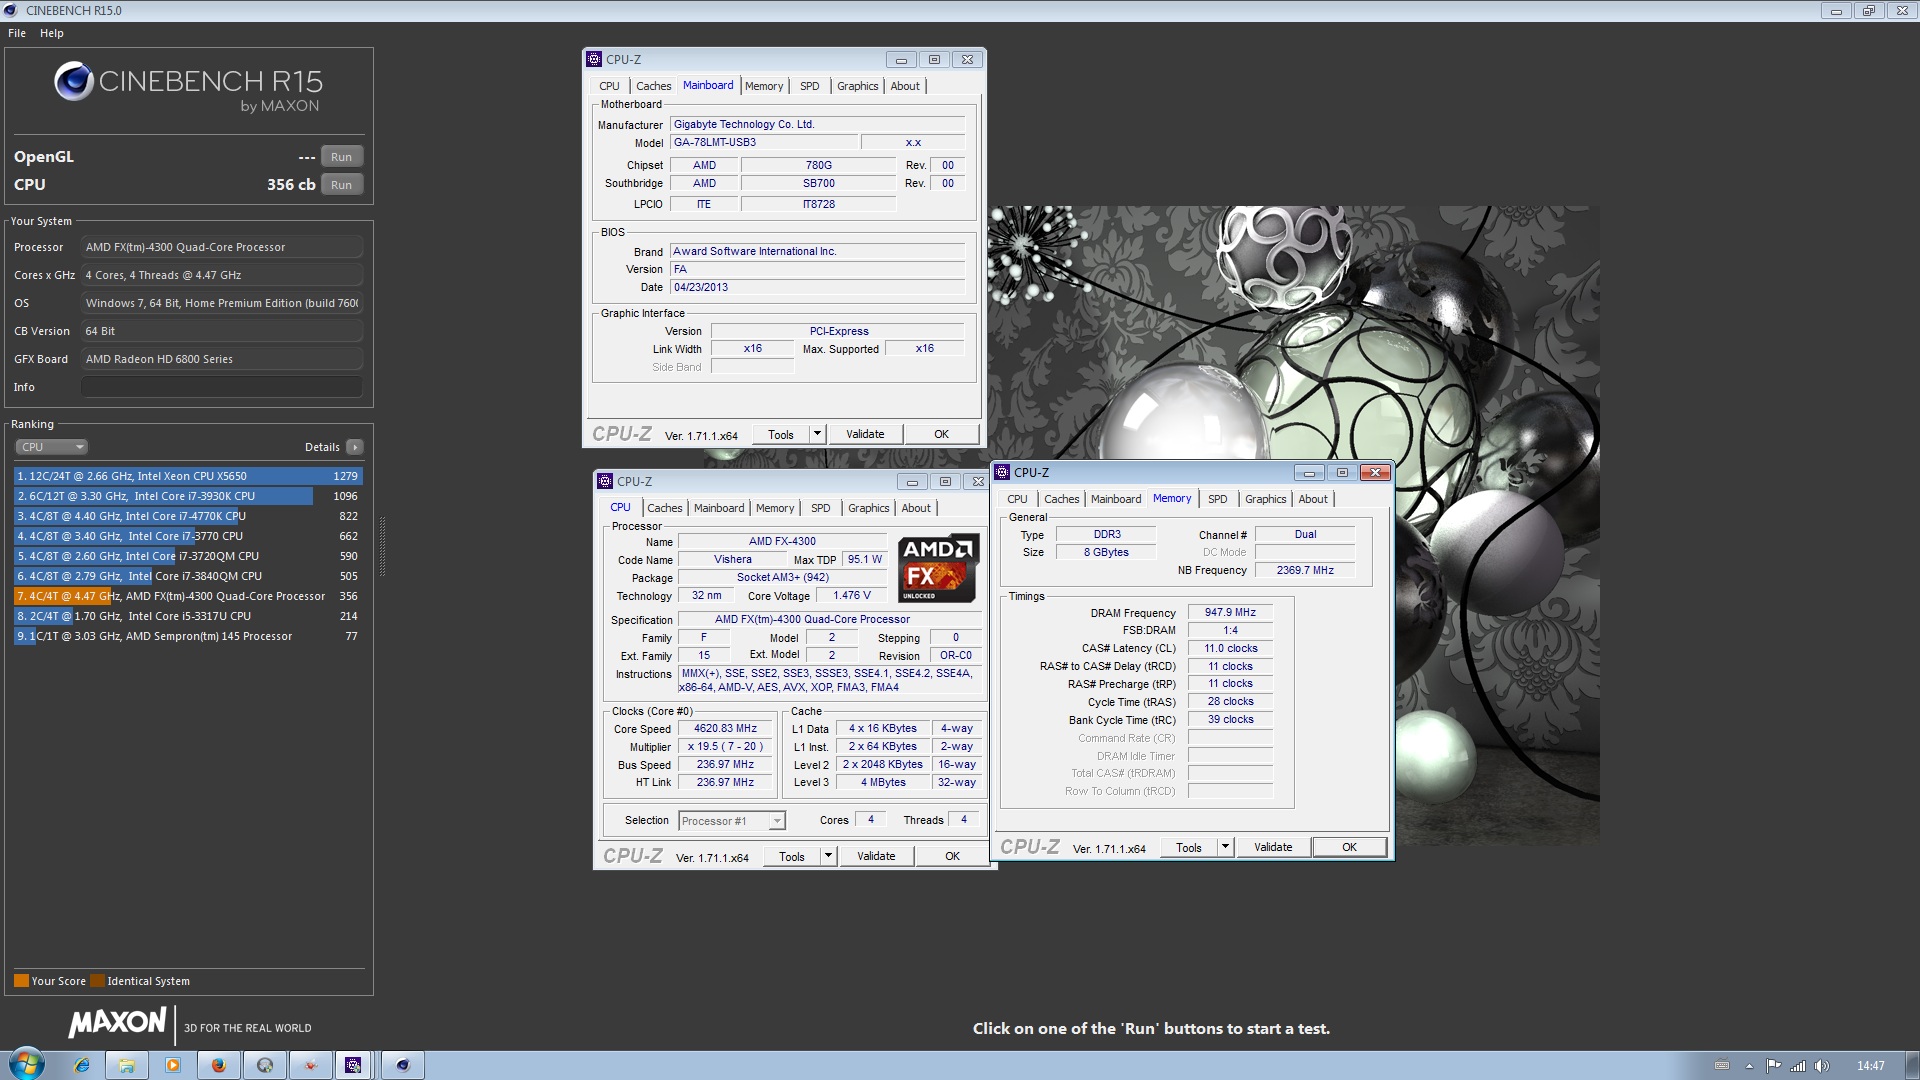Switch to Graphics tab in Mainboard window
1920x1080 pixels.
(857, 86)
